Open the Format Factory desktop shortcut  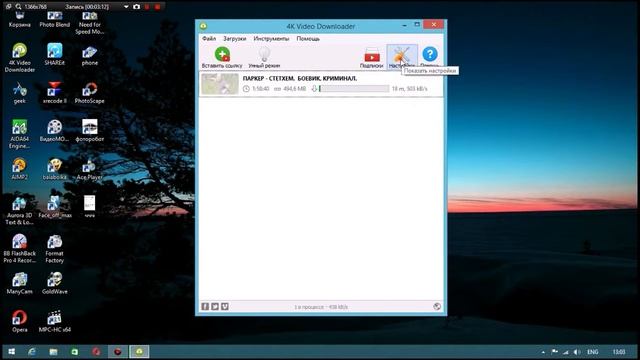coord(54,249)
